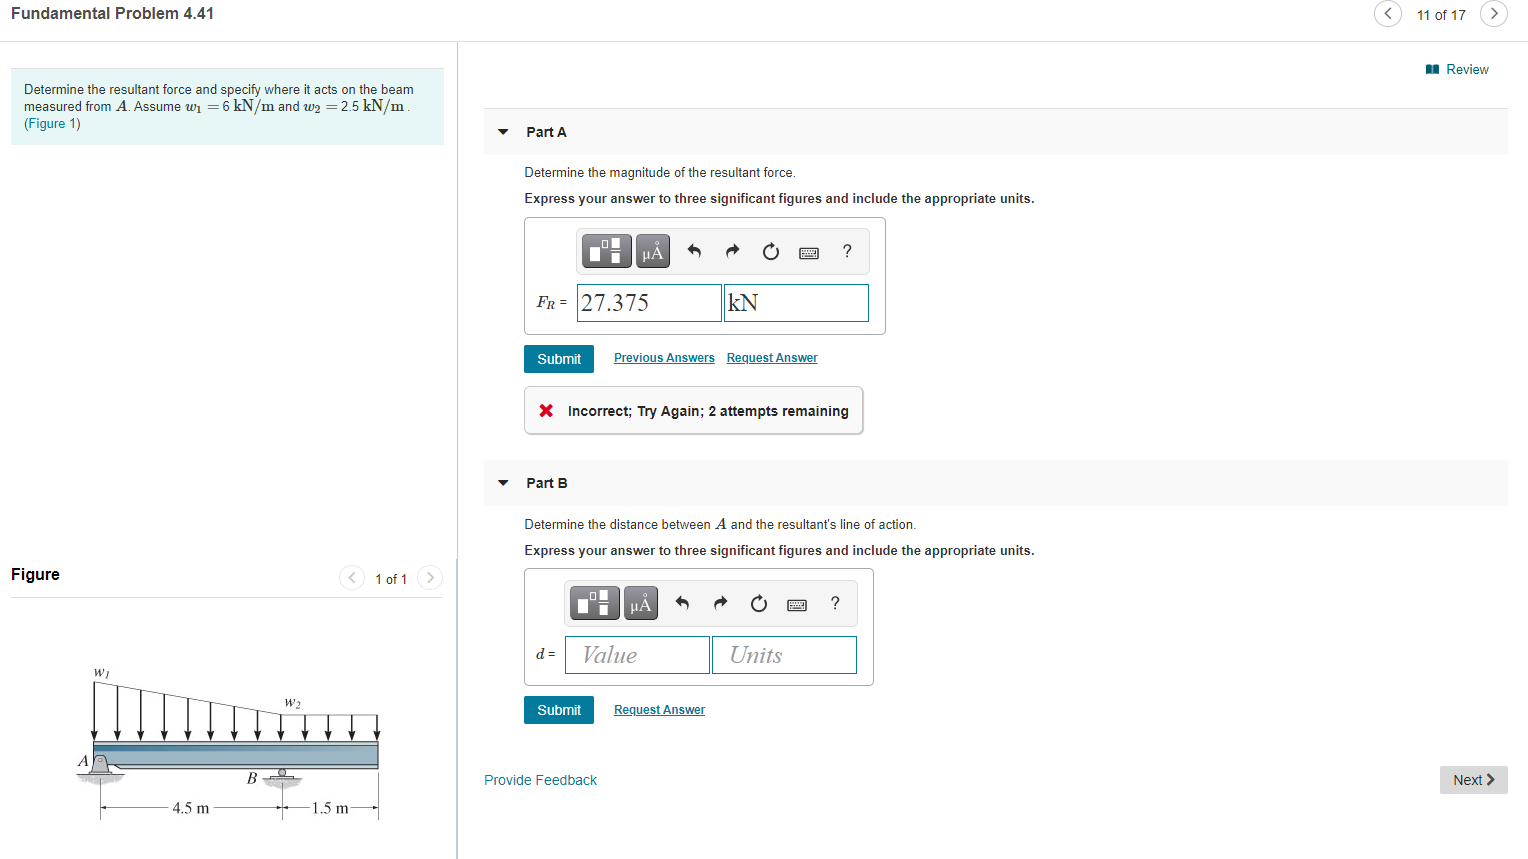
Task: Show previous figure
Action: coord(352,578)
